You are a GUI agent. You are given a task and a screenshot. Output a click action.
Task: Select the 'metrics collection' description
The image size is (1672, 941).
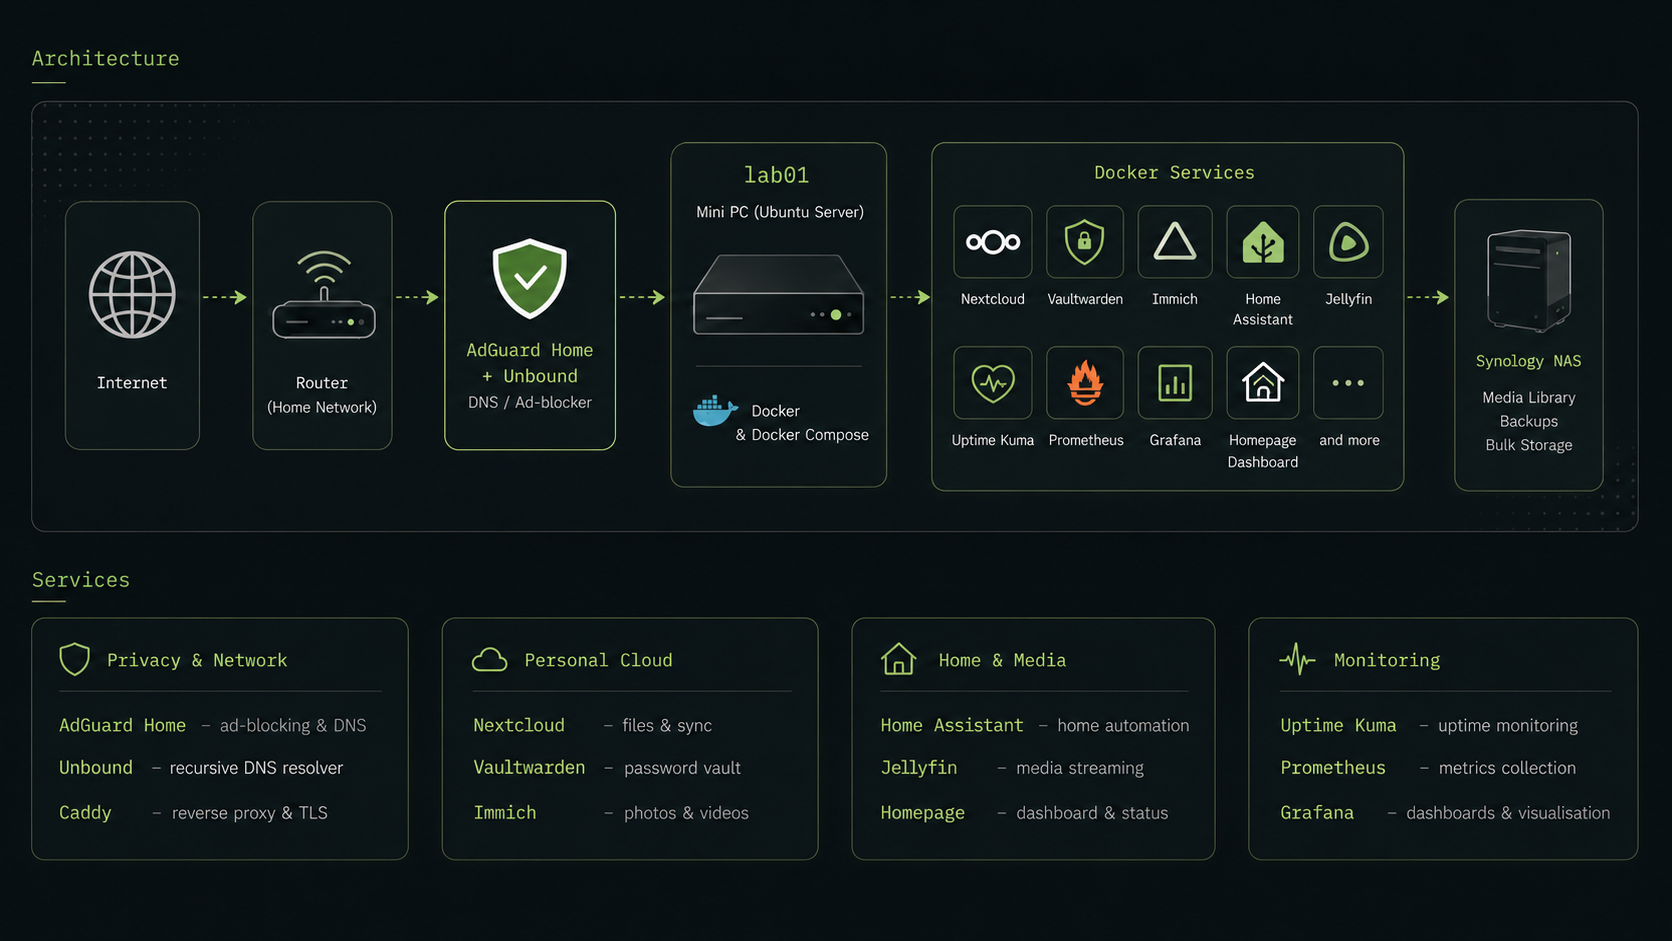pyautogui.click(x=1507, y=768)
